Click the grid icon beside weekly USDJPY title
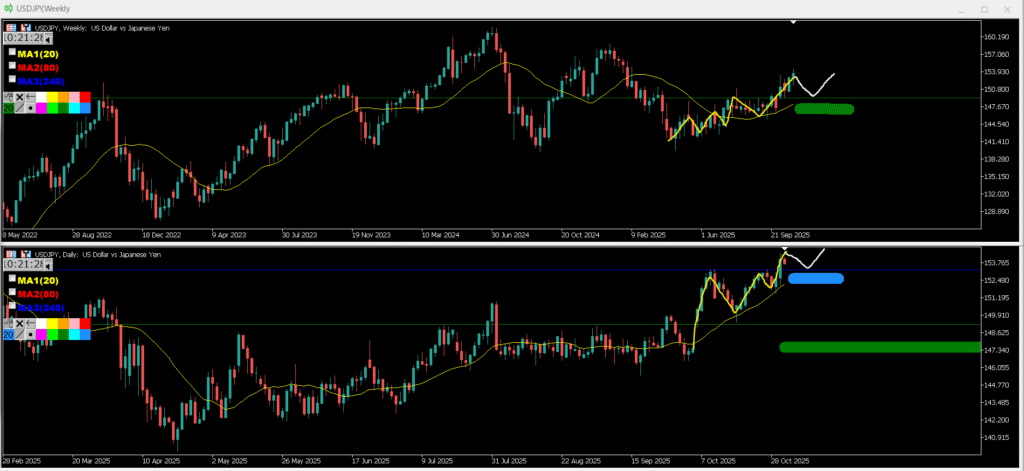1024x471 pixels. coord(9,28)
